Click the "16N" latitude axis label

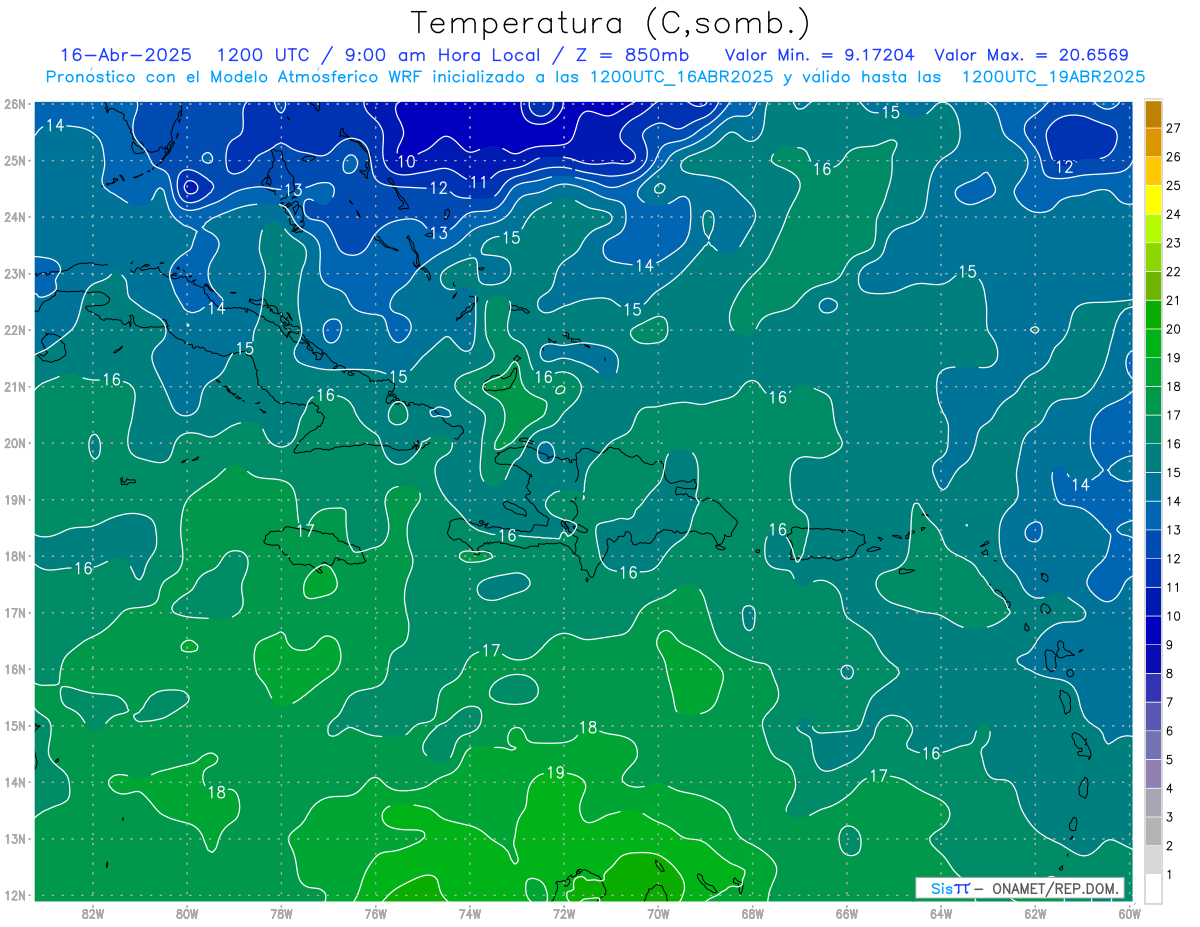(14, 669)
